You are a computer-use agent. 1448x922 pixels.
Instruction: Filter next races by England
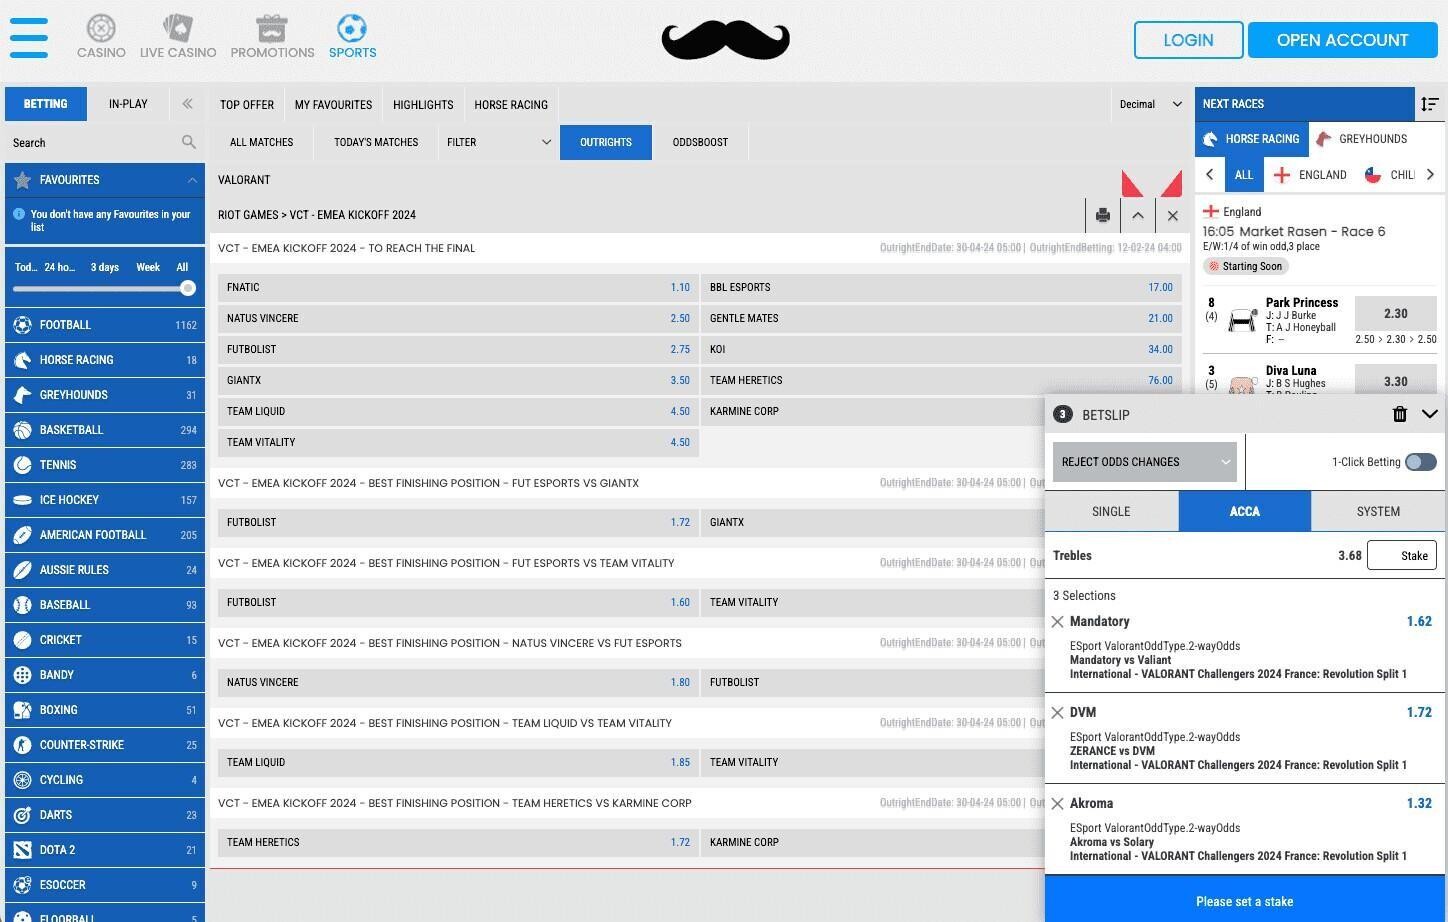coord(1310,175)
